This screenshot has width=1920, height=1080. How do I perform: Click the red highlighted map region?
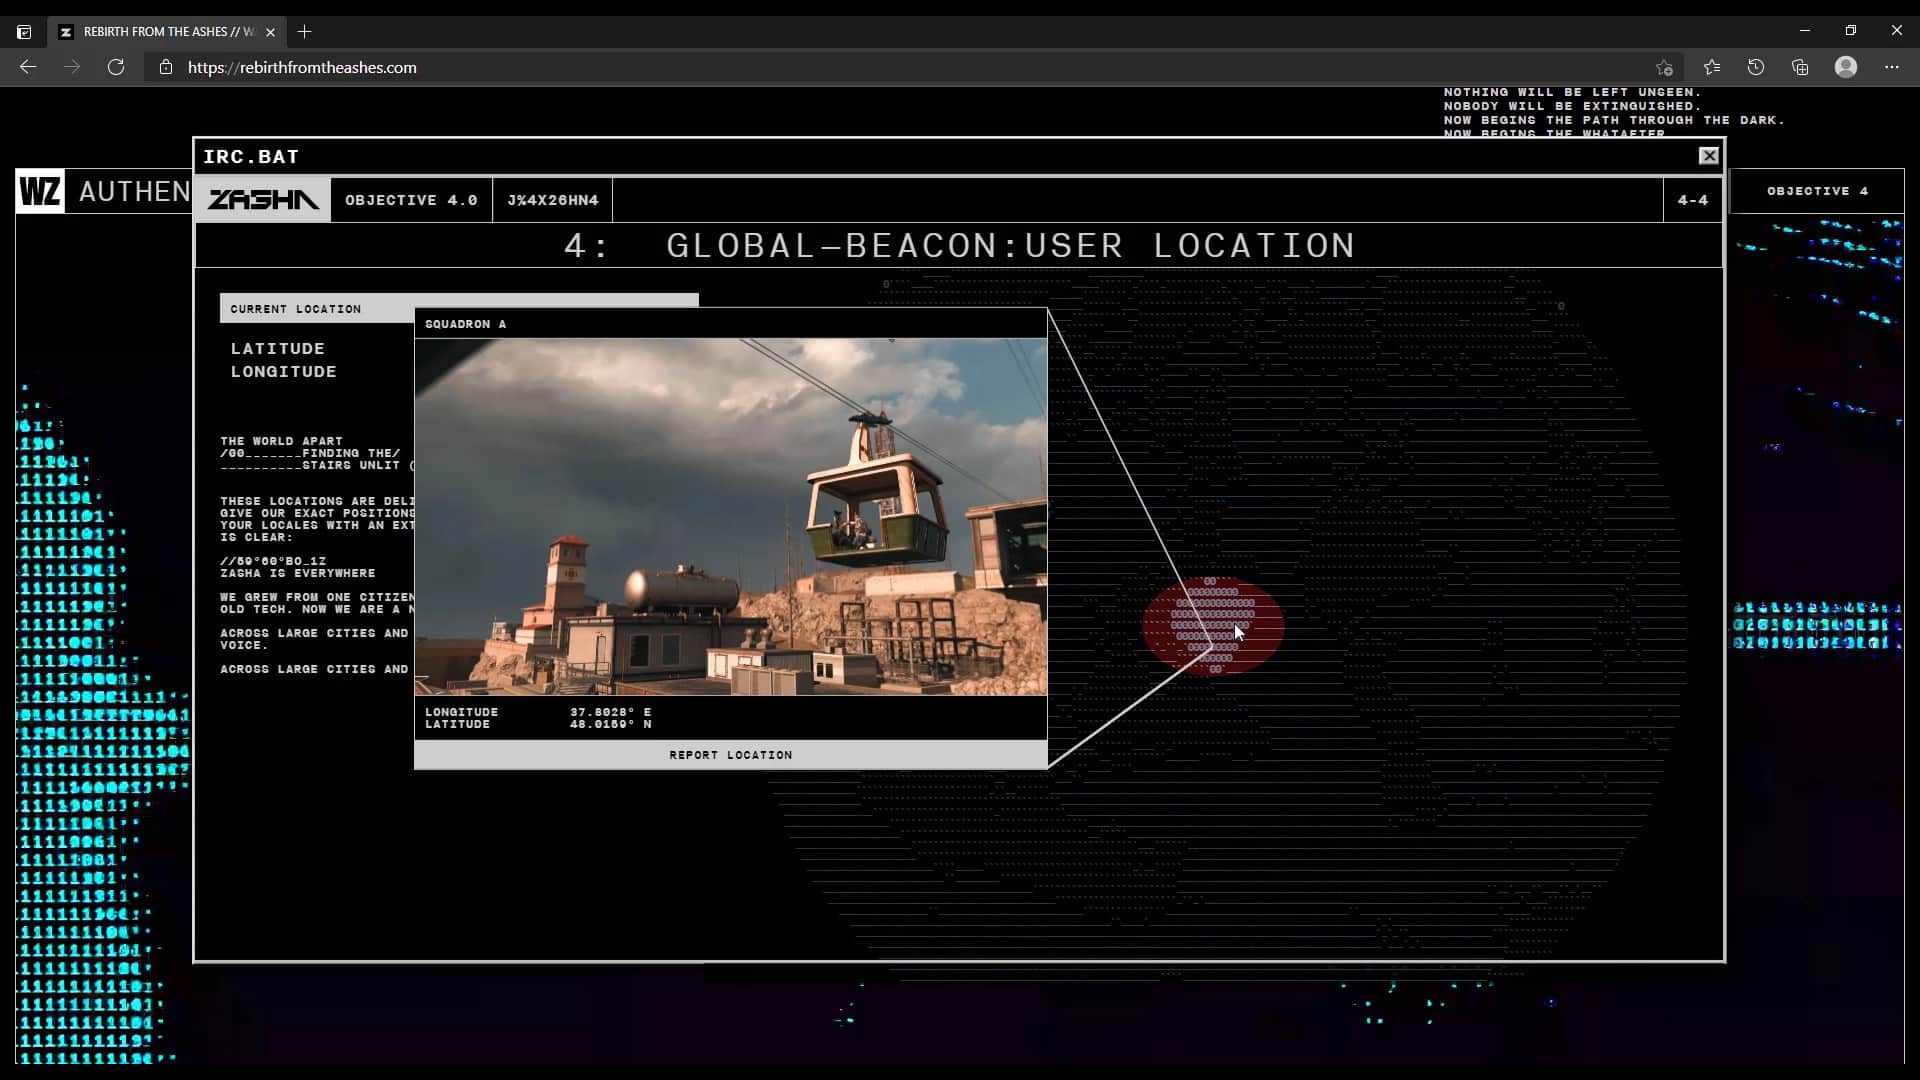pyautogui.click(x=1213, y=625)
